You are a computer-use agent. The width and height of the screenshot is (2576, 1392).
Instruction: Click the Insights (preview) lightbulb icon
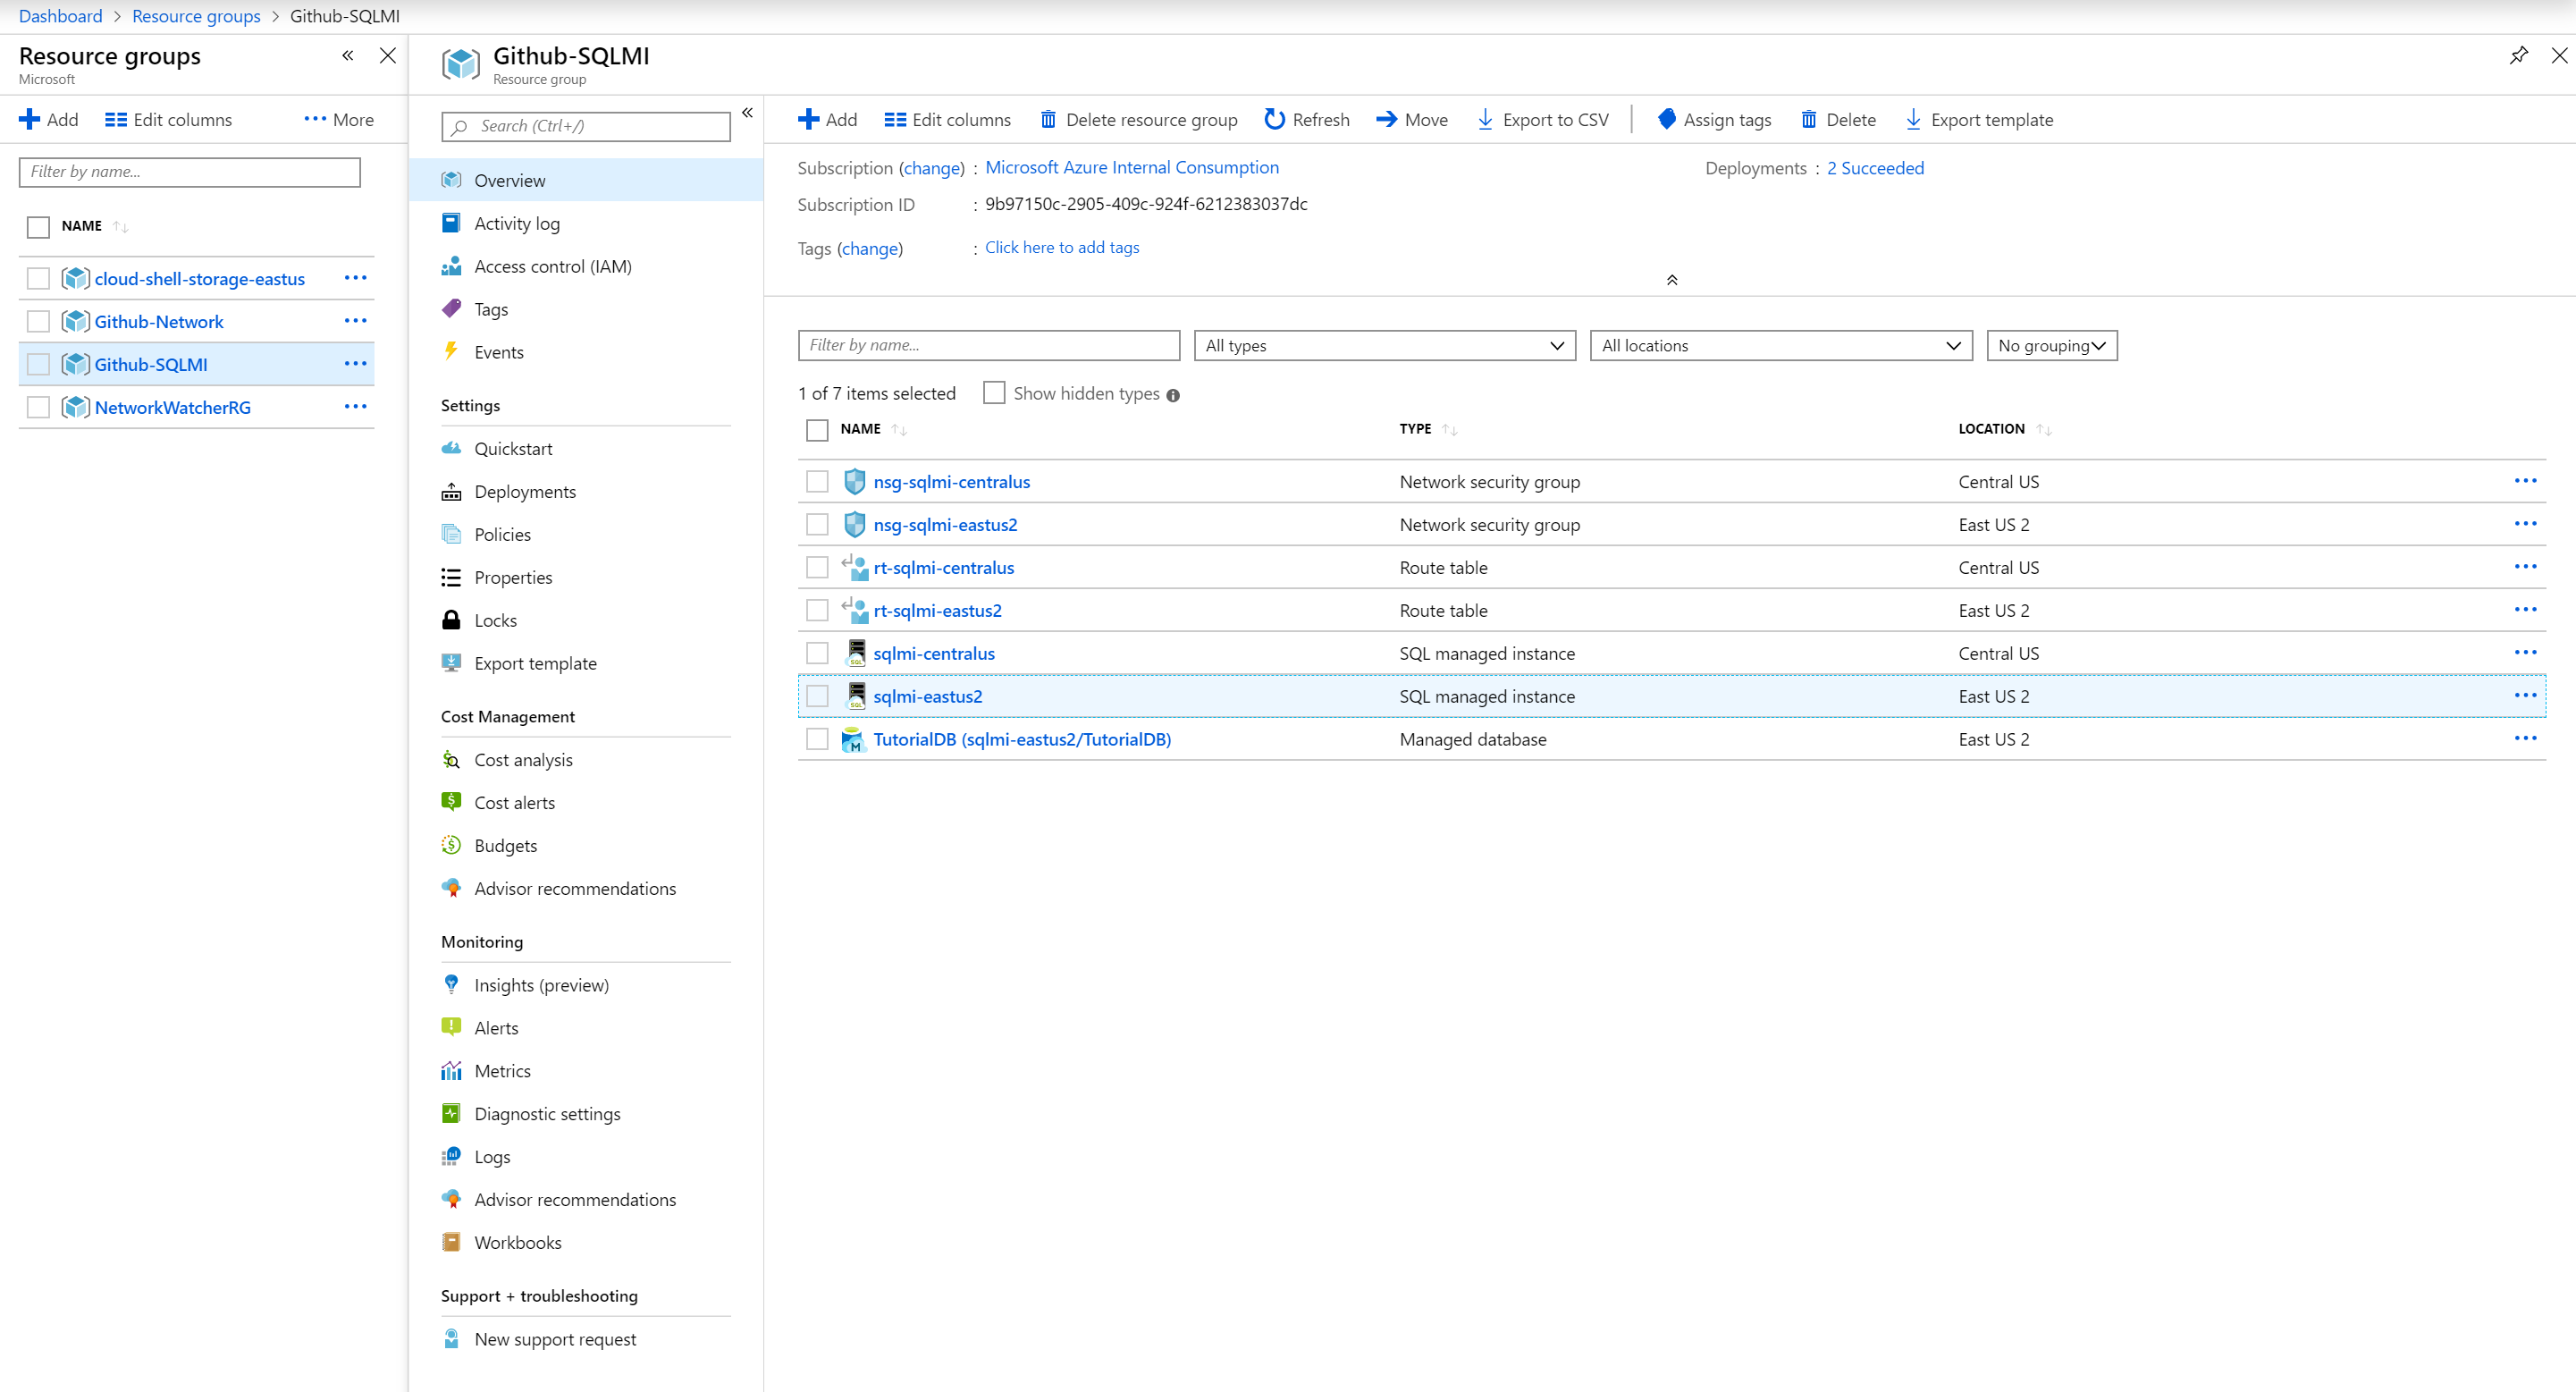(451, 984)
